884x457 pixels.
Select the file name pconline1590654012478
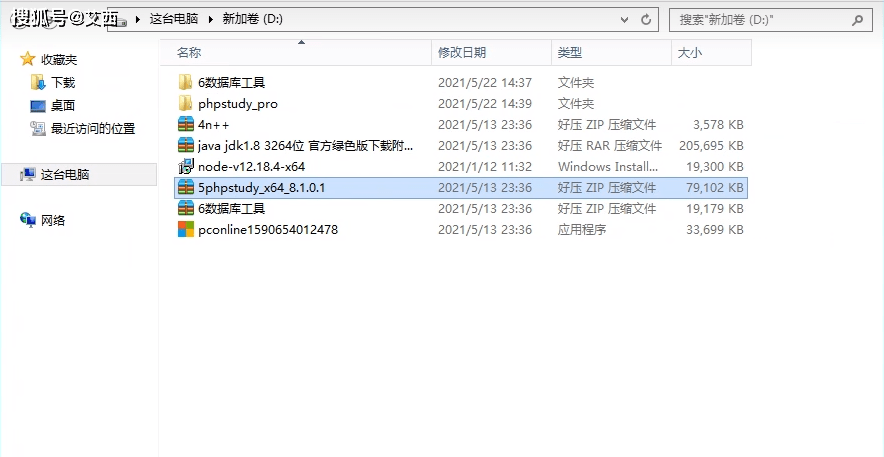tap(268, 230)
